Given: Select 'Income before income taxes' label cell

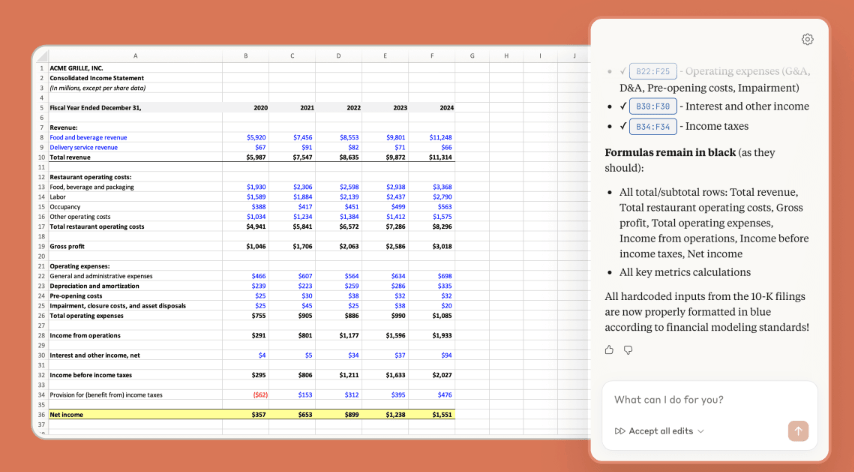Looking at the screenshot, I should click(135, 375).
